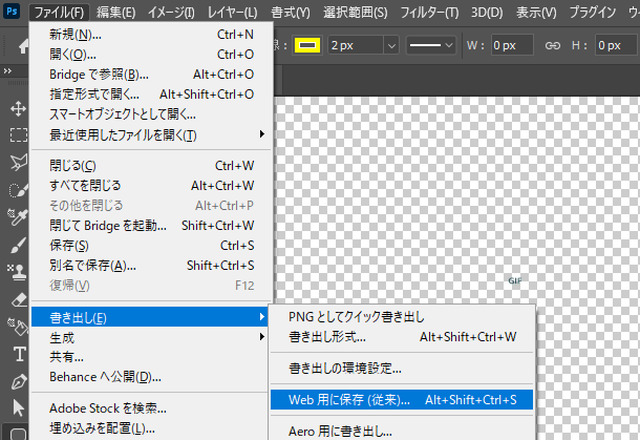Choose Behance へ公開(D)... entry
The height and width of the screenshot is (440, 640).
pyautogui.click(x=151, y=377)
